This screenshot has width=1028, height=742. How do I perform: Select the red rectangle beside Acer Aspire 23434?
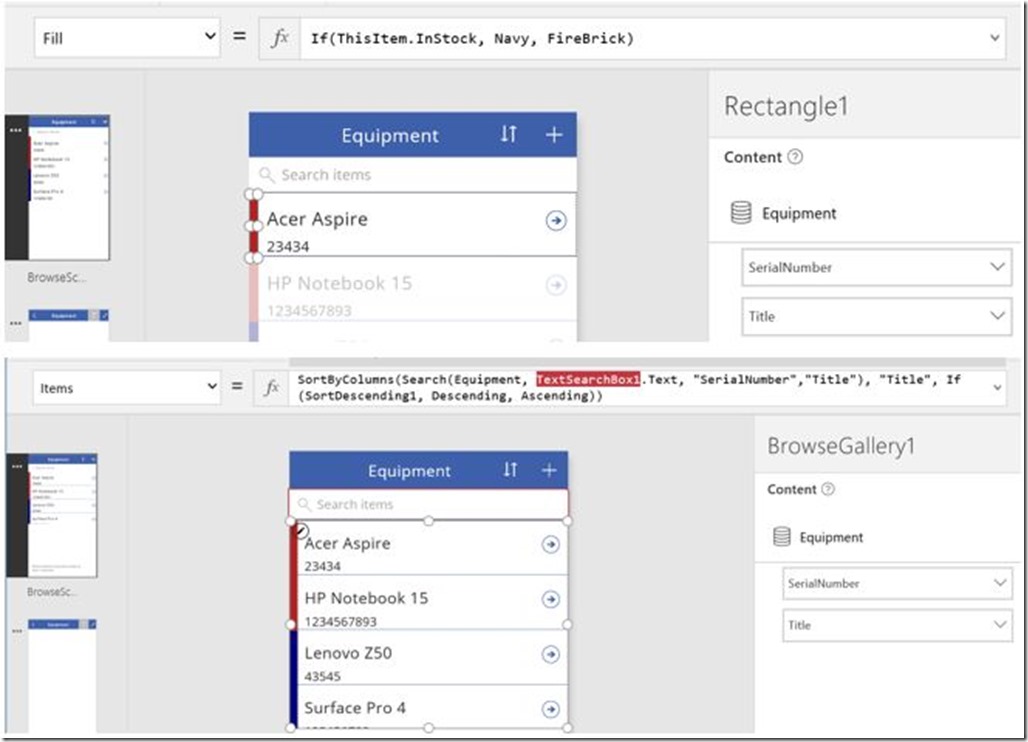255,225
